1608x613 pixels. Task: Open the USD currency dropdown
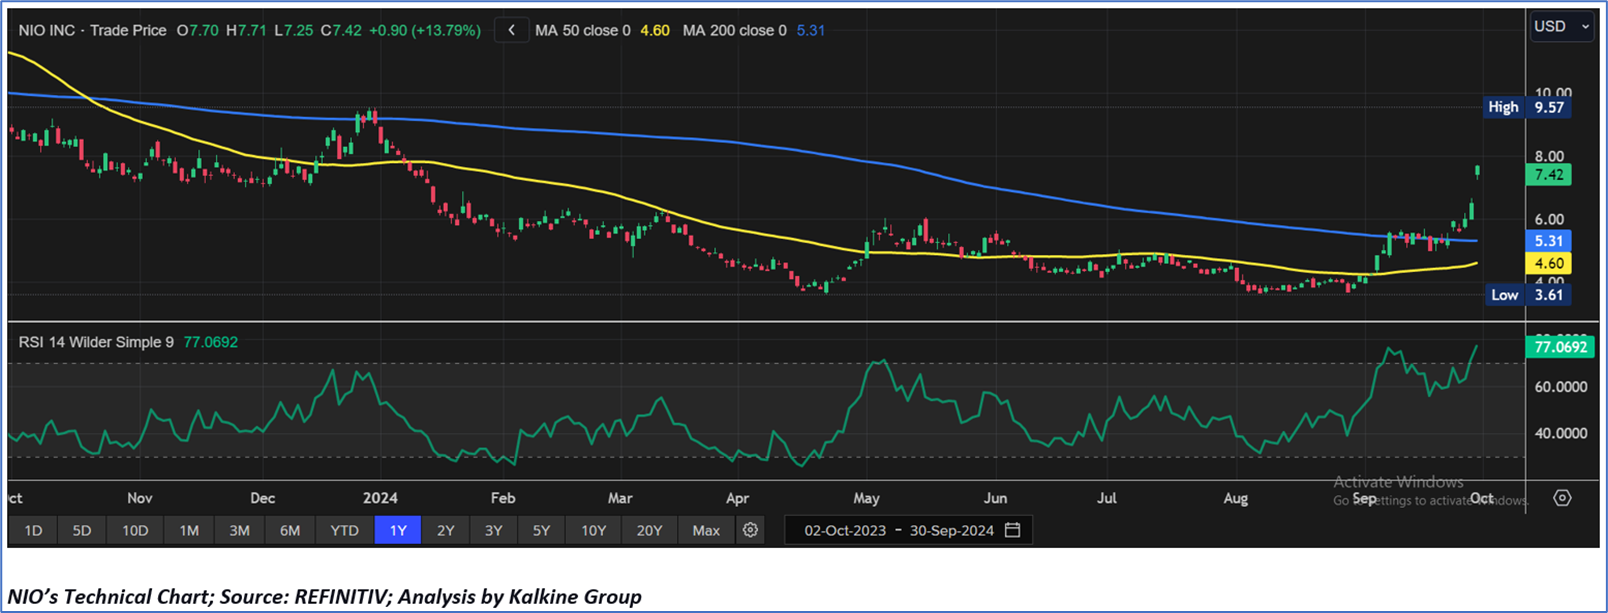[x=1562, y=27]
